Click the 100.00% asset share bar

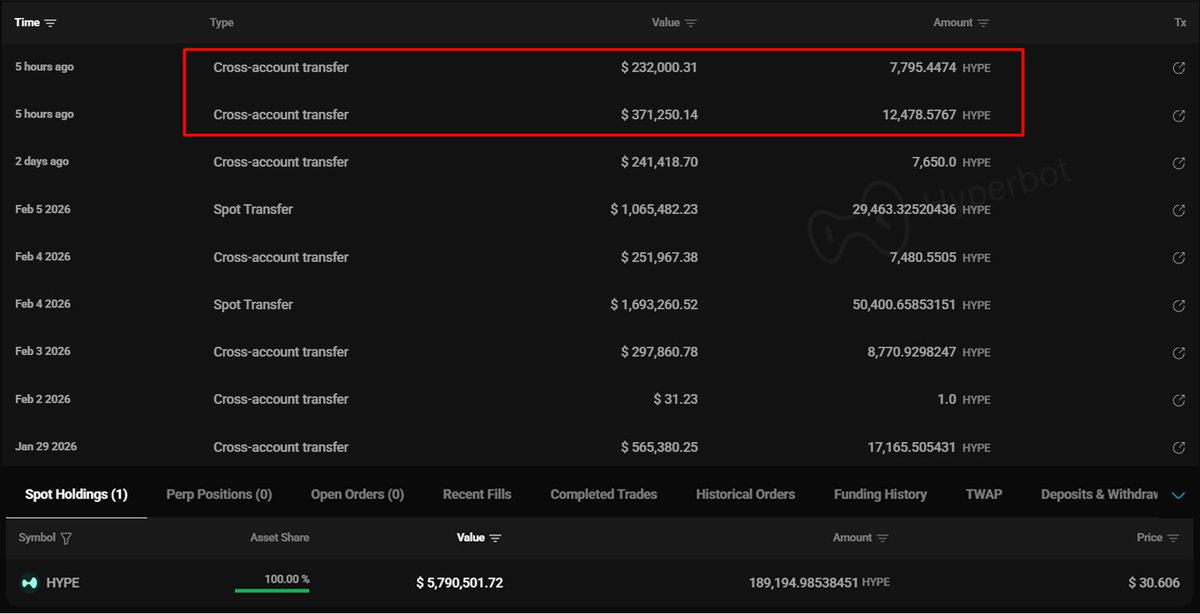tap(271, 590)
